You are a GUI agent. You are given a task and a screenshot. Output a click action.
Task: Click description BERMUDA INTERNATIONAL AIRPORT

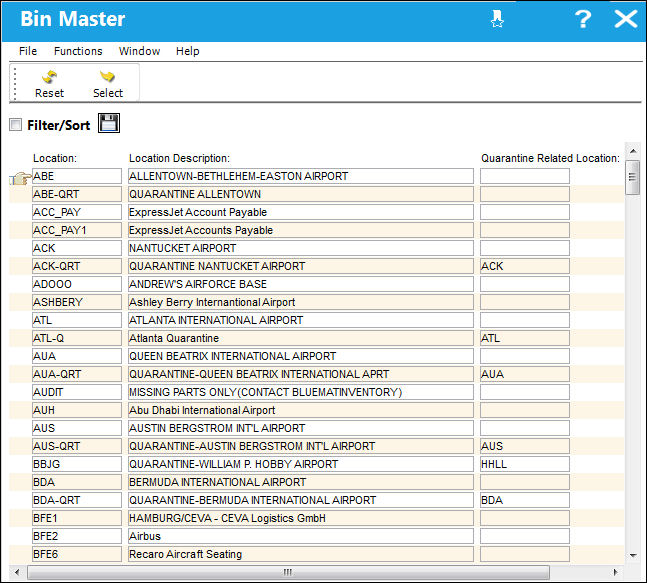click(x=301, y=482)
